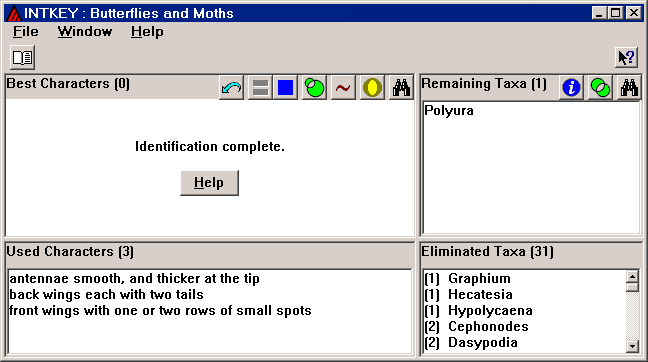Open the File menu
This screenshot has height=362, width=648.
[26, 32]
